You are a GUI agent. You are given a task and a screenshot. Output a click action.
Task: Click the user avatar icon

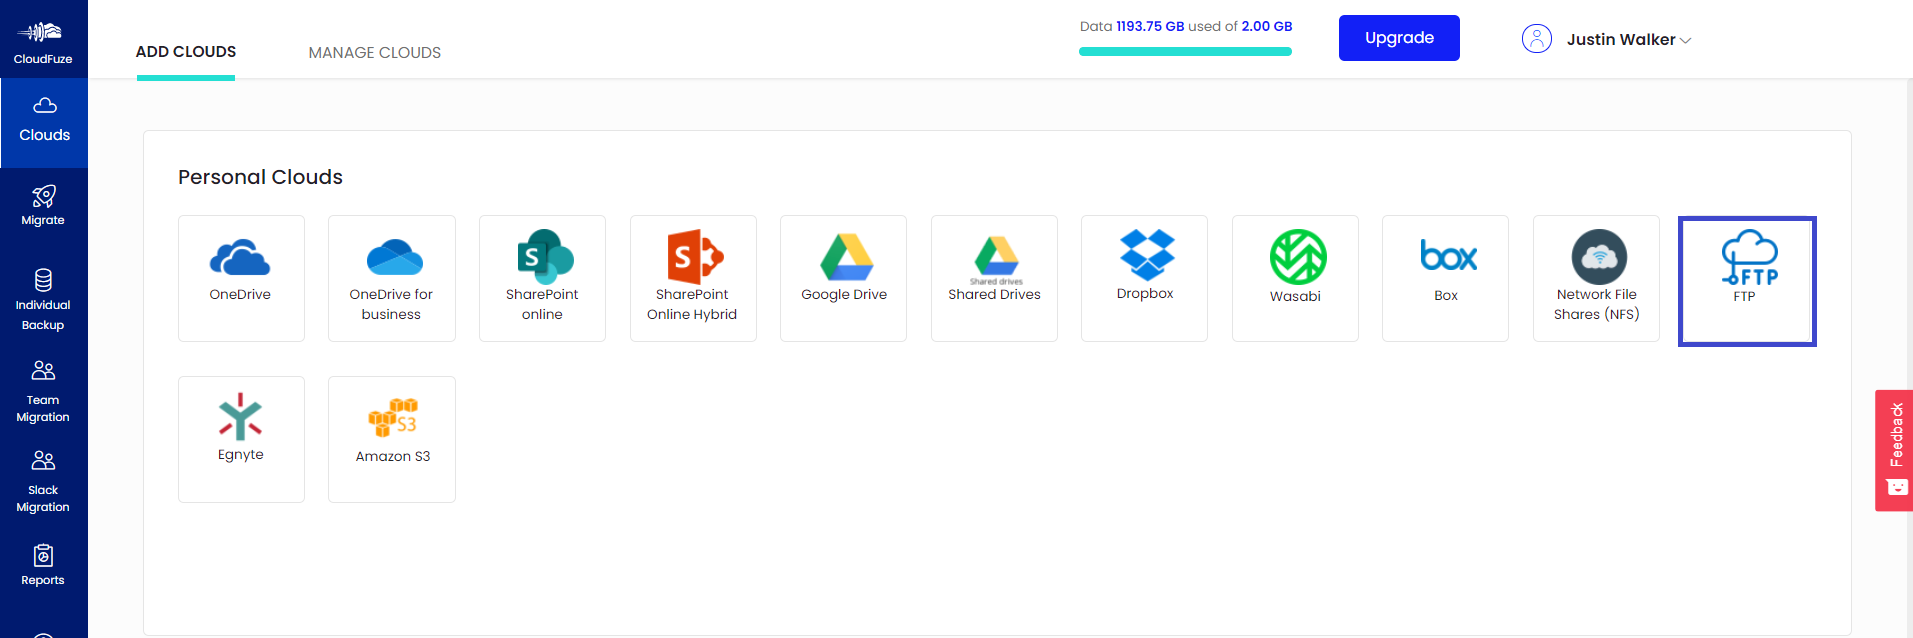tap(1536, 39)
